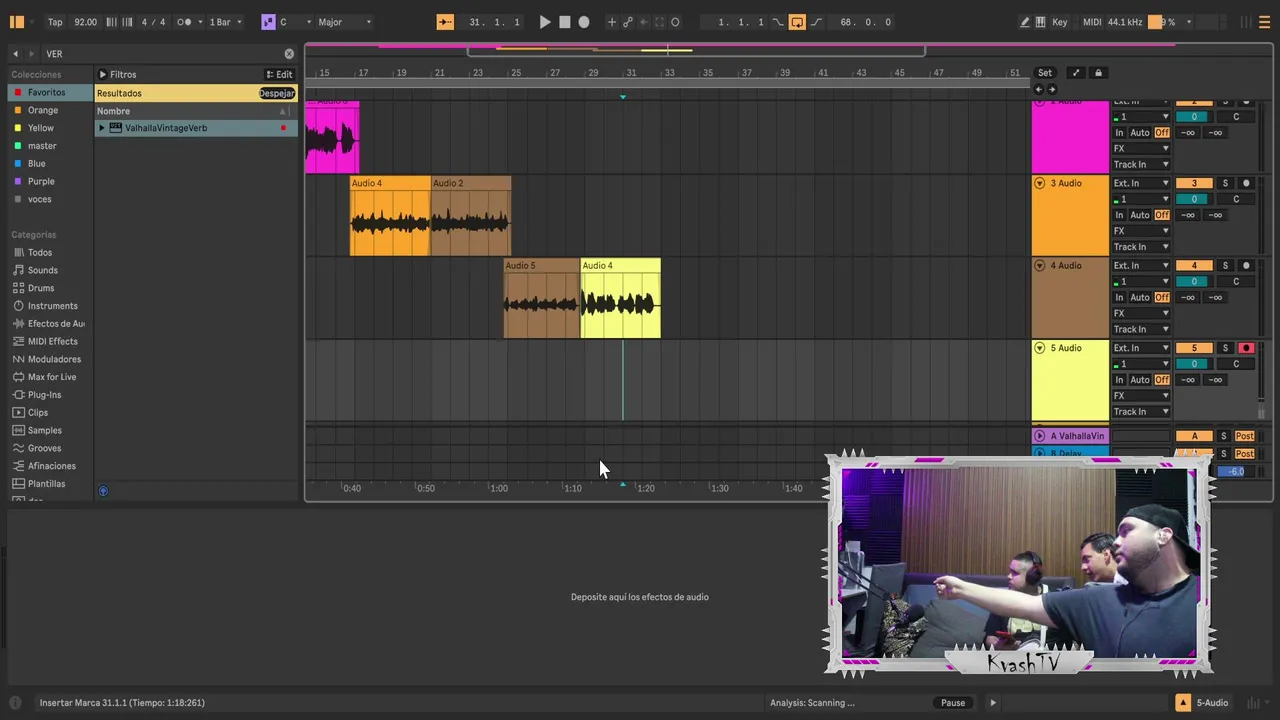
Task: Click the session record circle icon
Action: 675,22
